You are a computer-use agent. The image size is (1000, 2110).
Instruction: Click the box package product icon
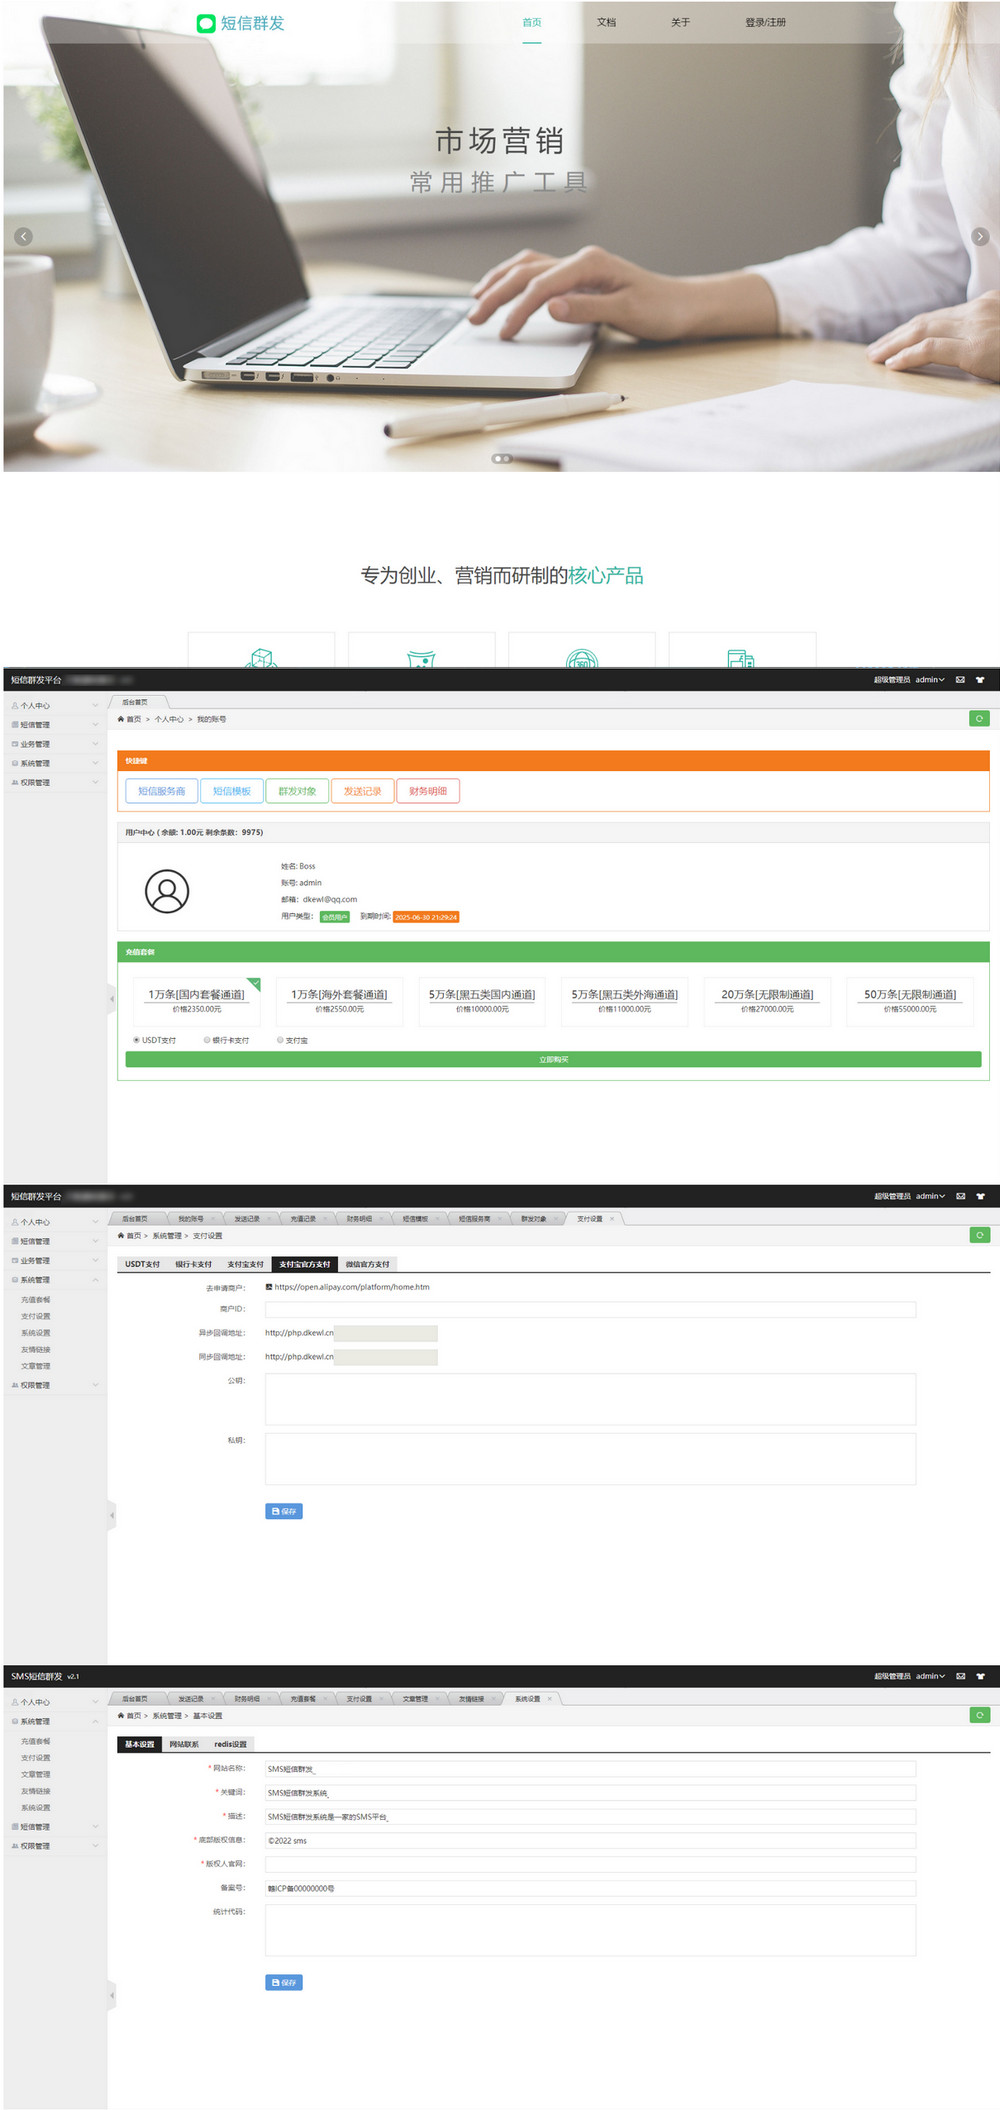click(x=261, y=658)
